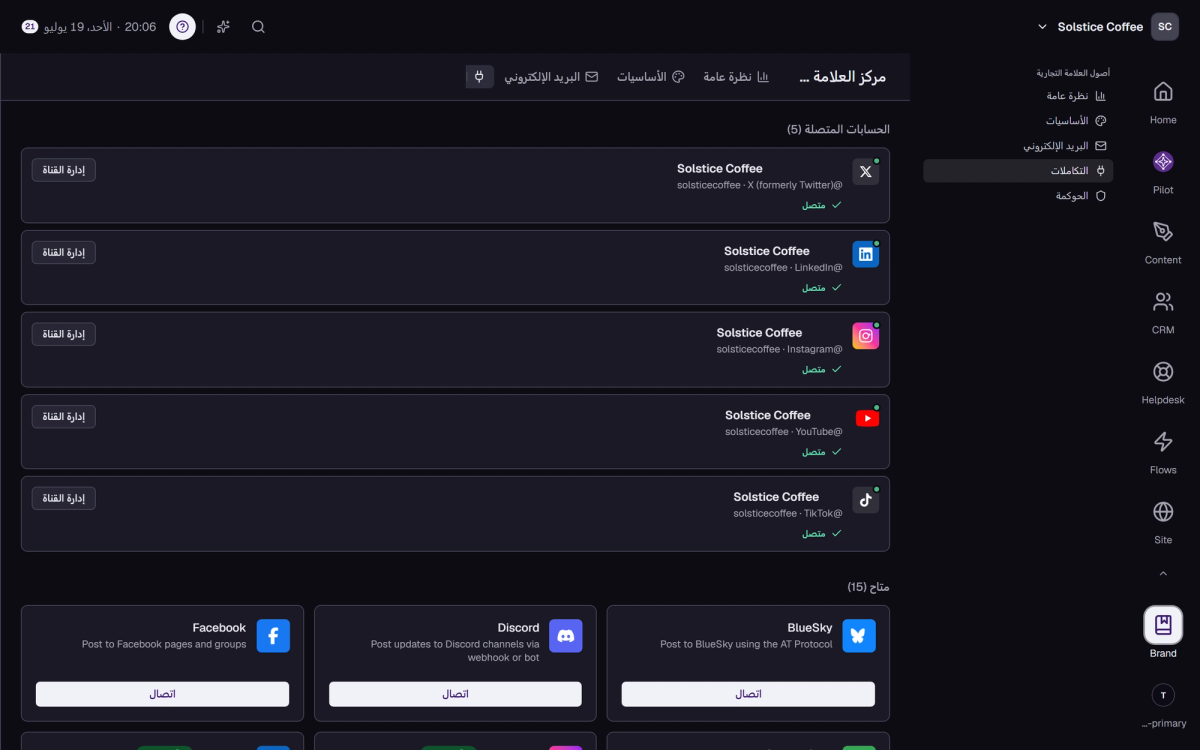Image resolution: width=1200 pixels, height=750 pixels.
Task: Click إدارة القناة for X (Twitter) account
Action: 64,170
